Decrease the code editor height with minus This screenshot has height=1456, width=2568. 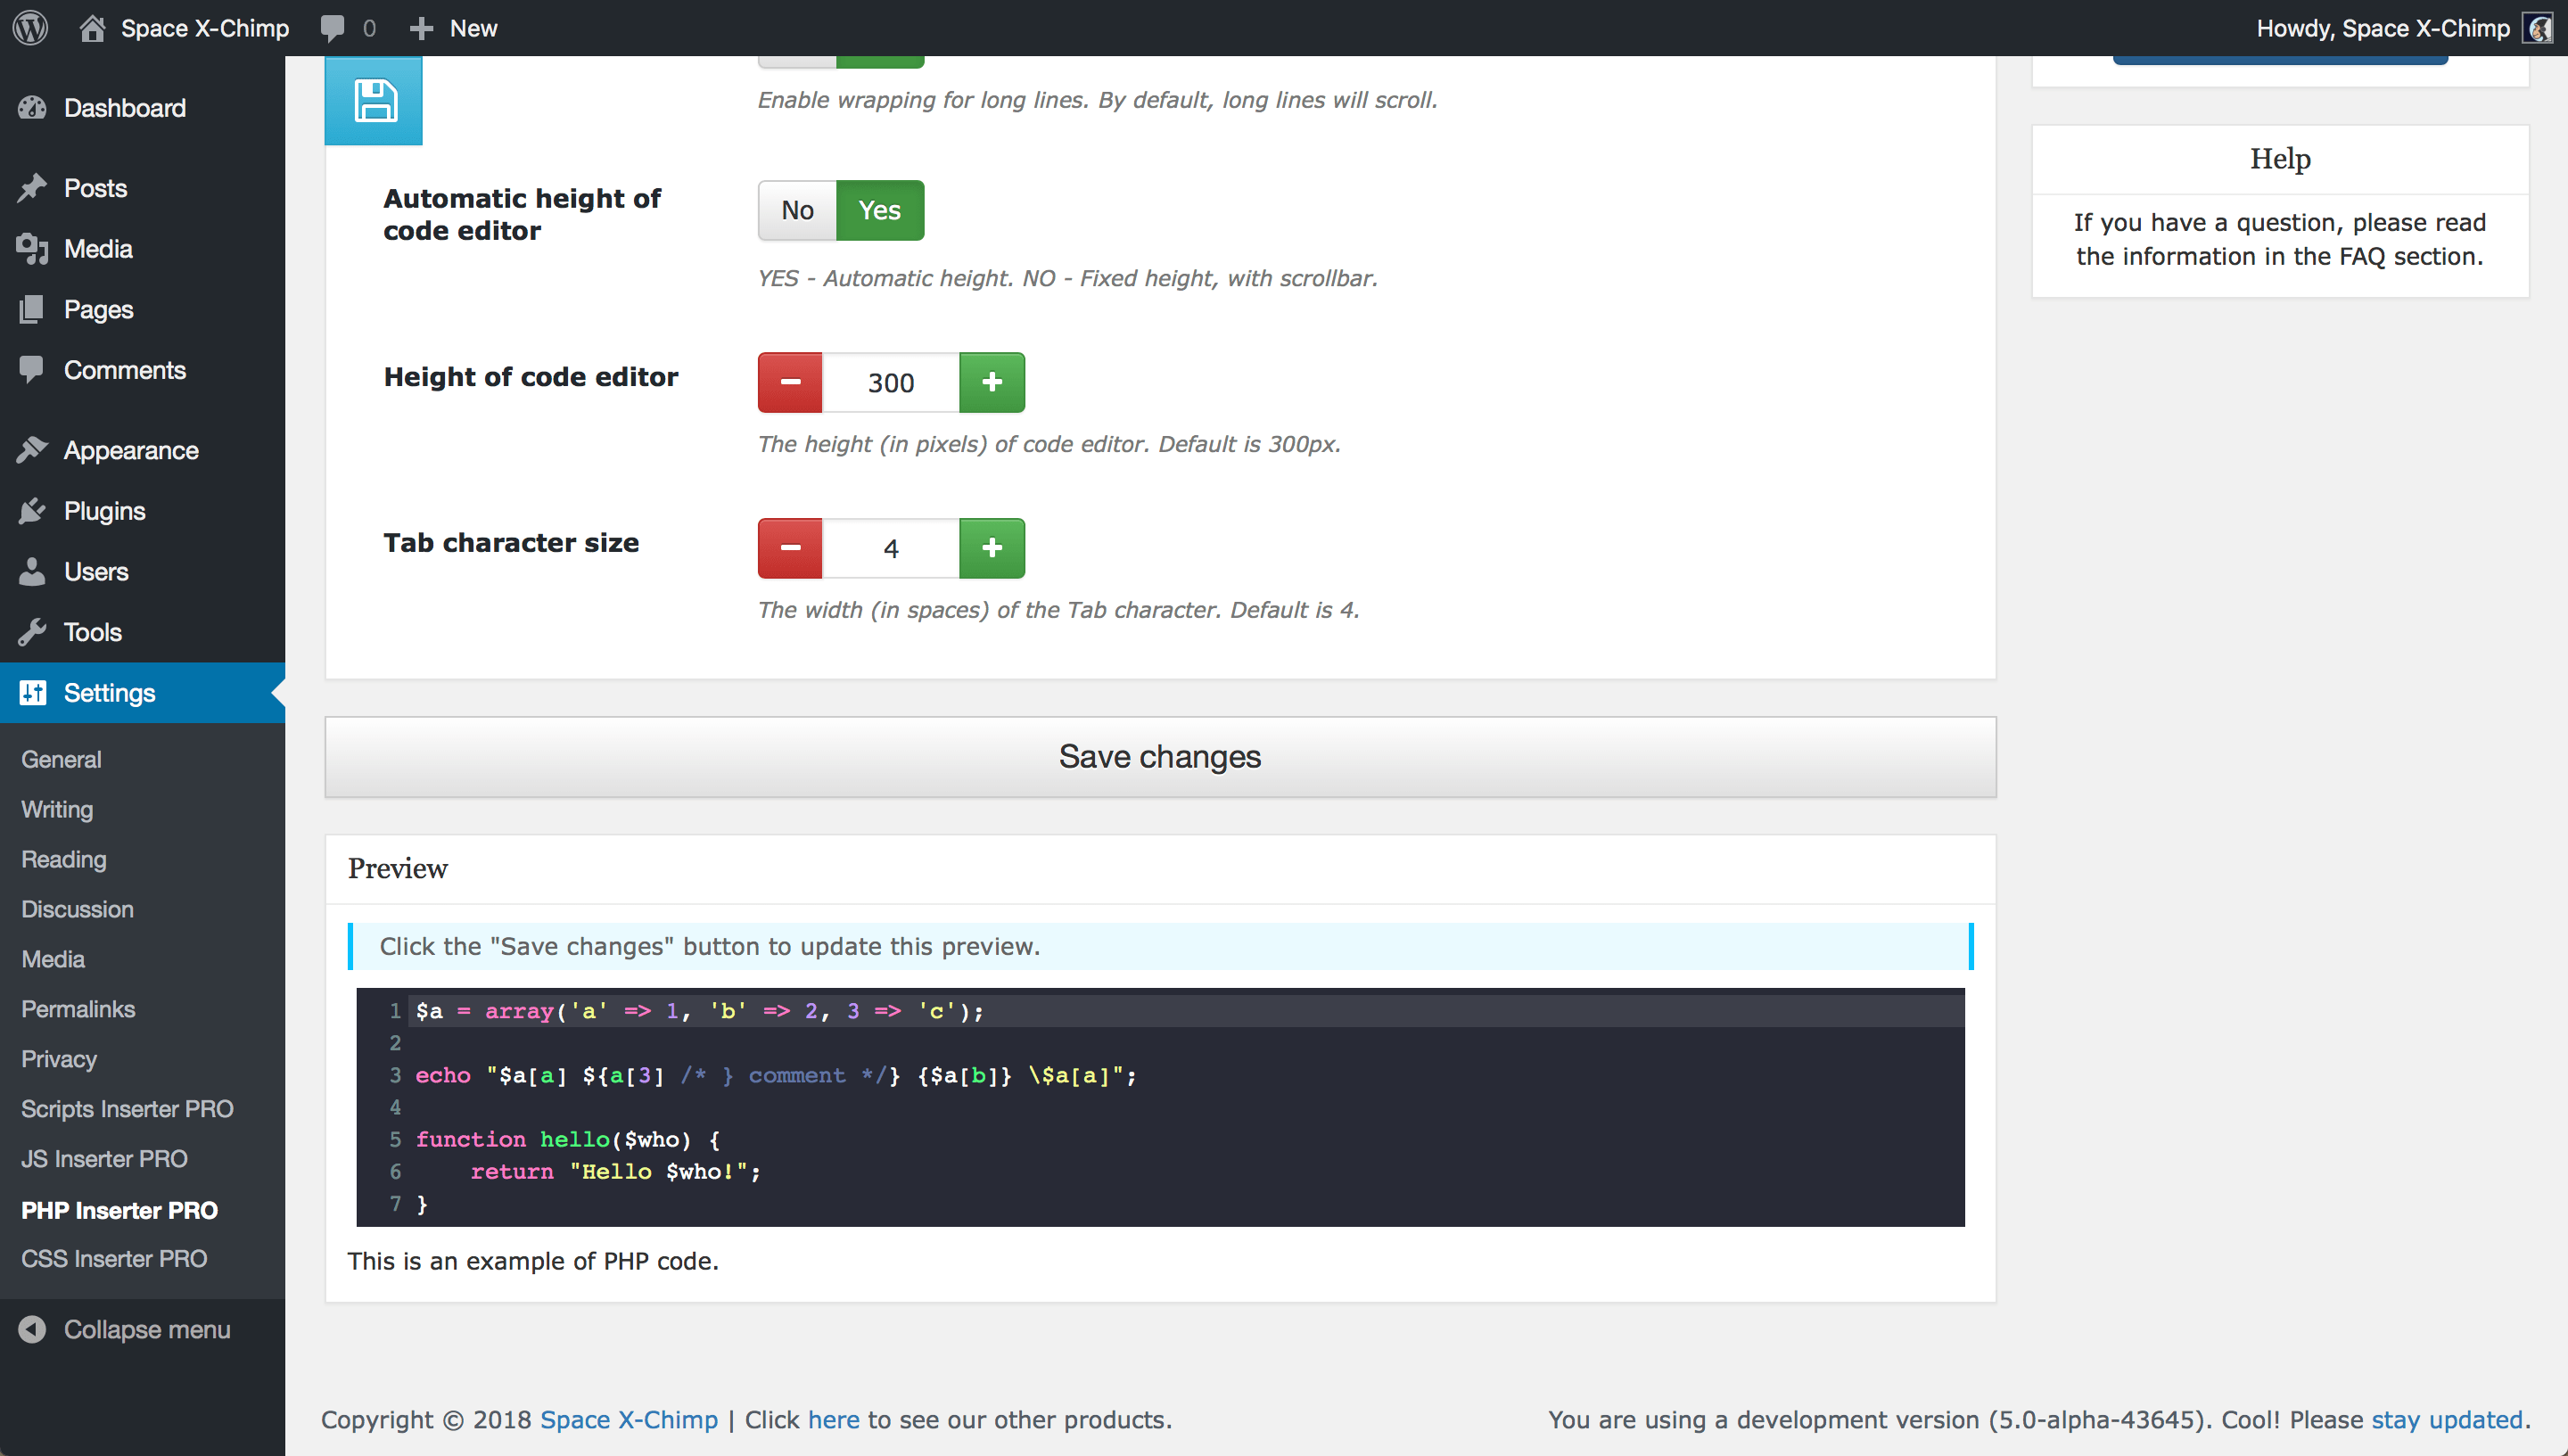tap(790, 382)
